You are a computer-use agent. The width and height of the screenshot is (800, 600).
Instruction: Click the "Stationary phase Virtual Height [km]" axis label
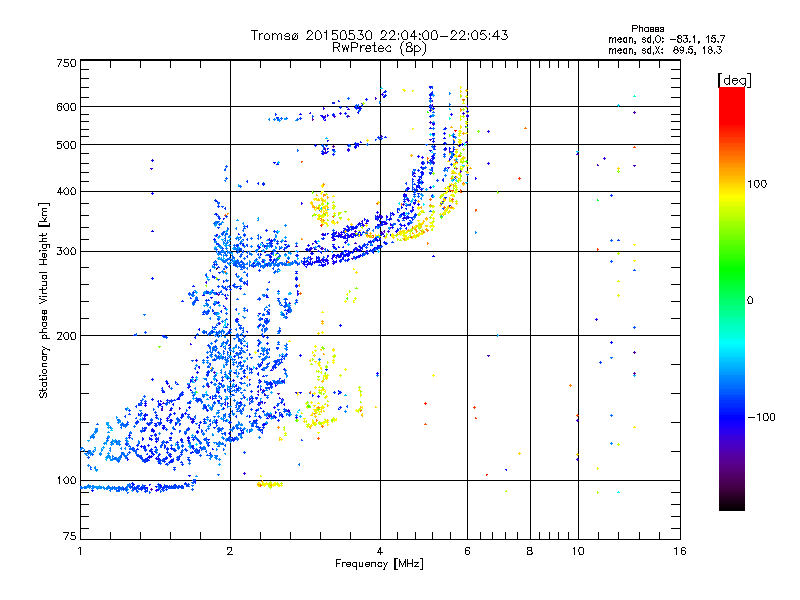click(x=43, y=301)
